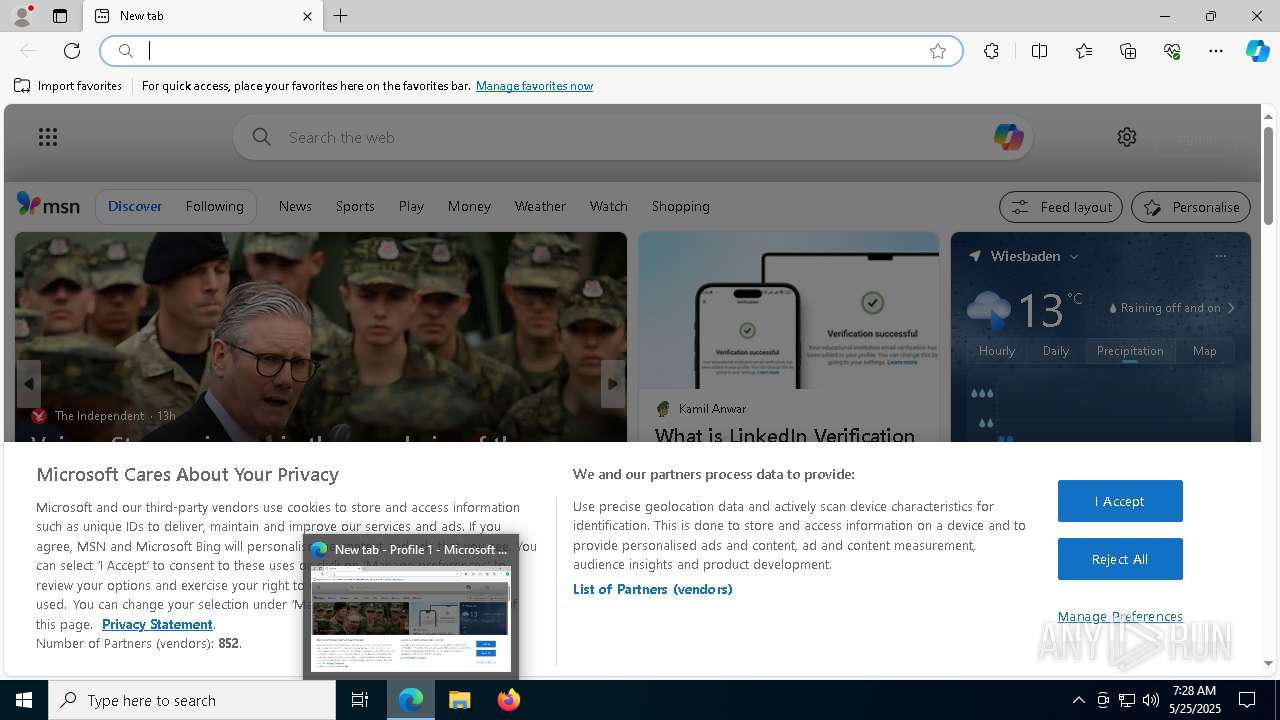The width and height of the screenshot is (1280, 720).
Task: Click the Search the web box
Action: (632, 137)
